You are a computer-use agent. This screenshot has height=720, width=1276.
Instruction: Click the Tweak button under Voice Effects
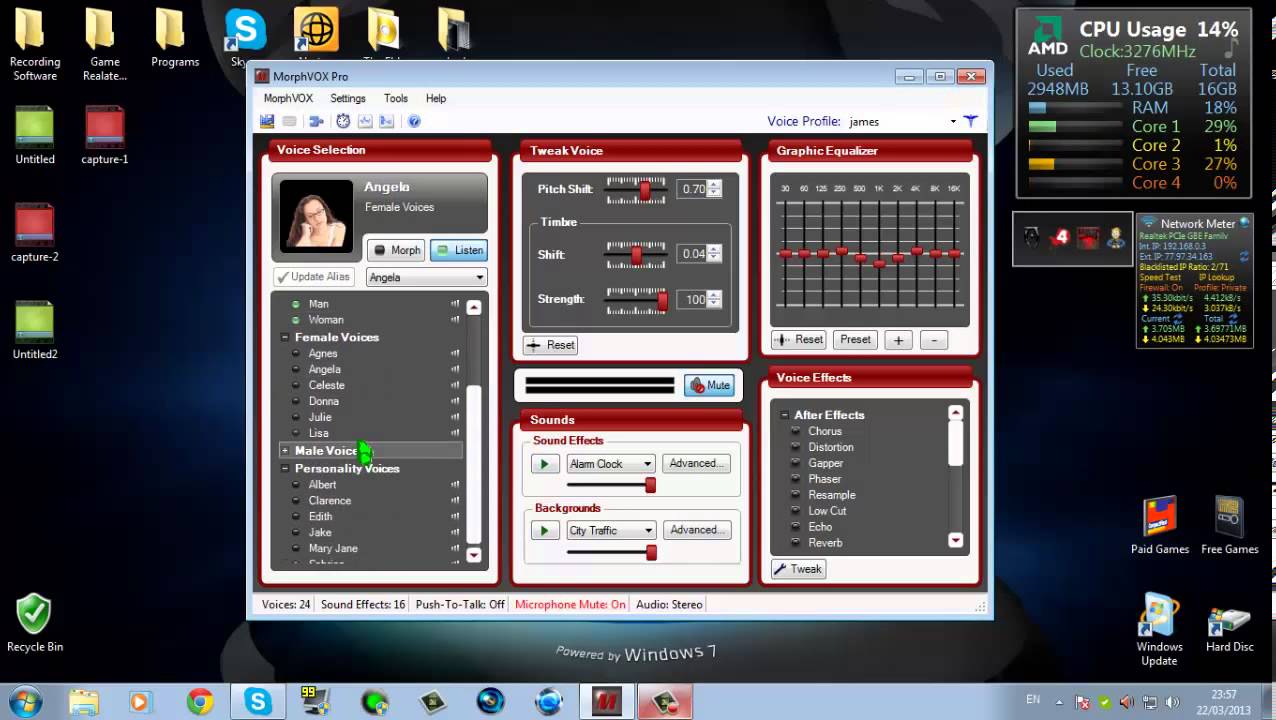pos(798,569)
